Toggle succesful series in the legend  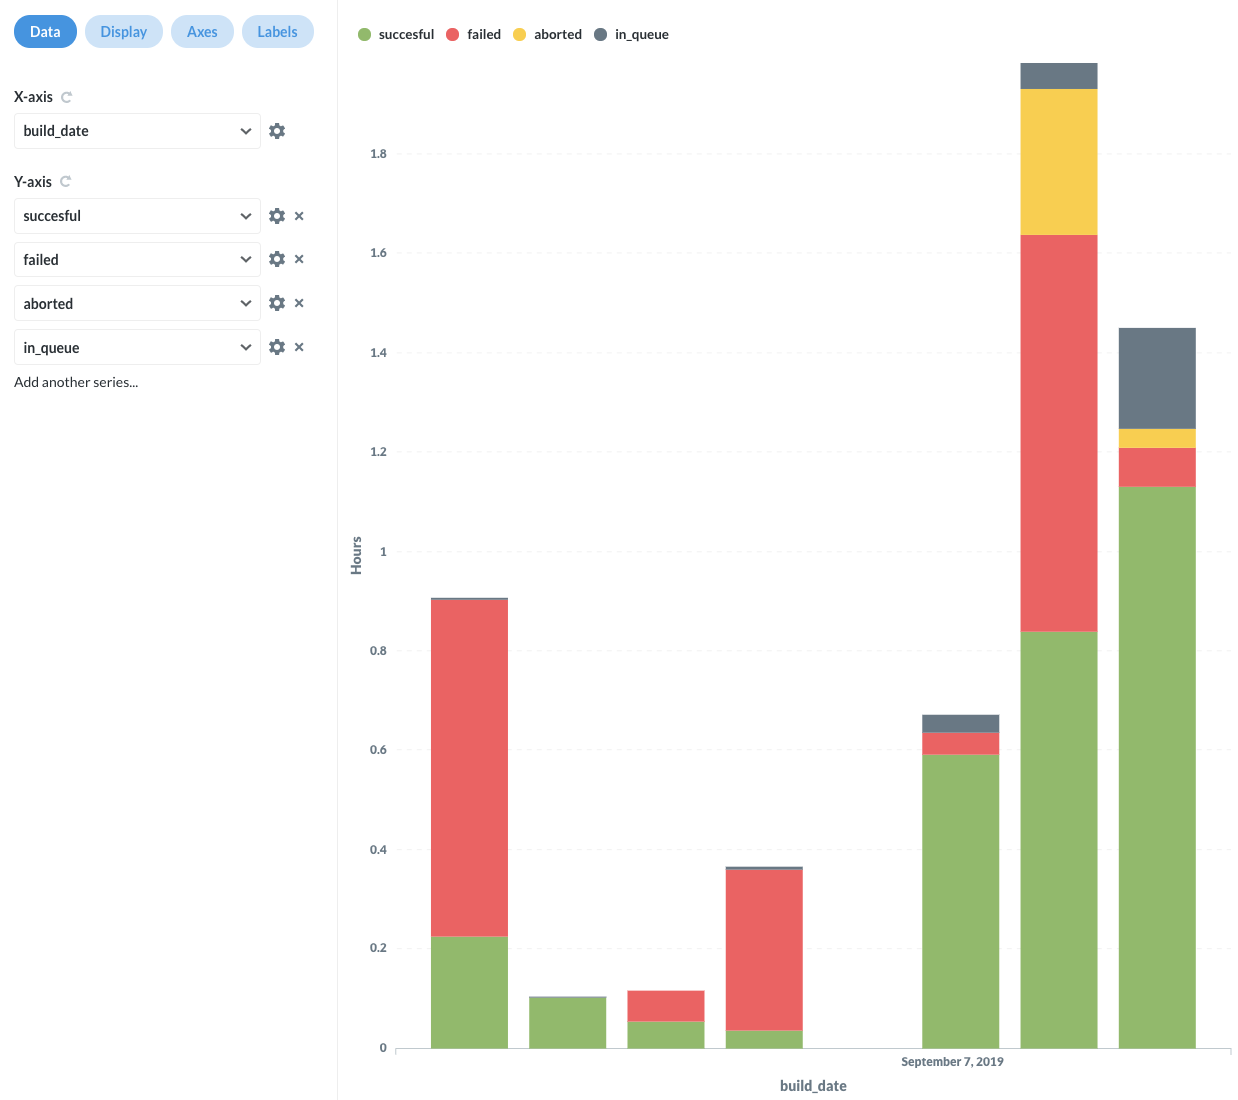pos(396,34)
